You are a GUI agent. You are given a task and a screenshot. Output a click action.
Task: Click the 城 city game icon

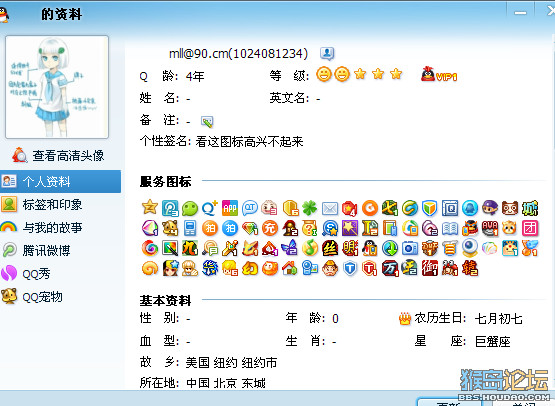click(530, 208)
